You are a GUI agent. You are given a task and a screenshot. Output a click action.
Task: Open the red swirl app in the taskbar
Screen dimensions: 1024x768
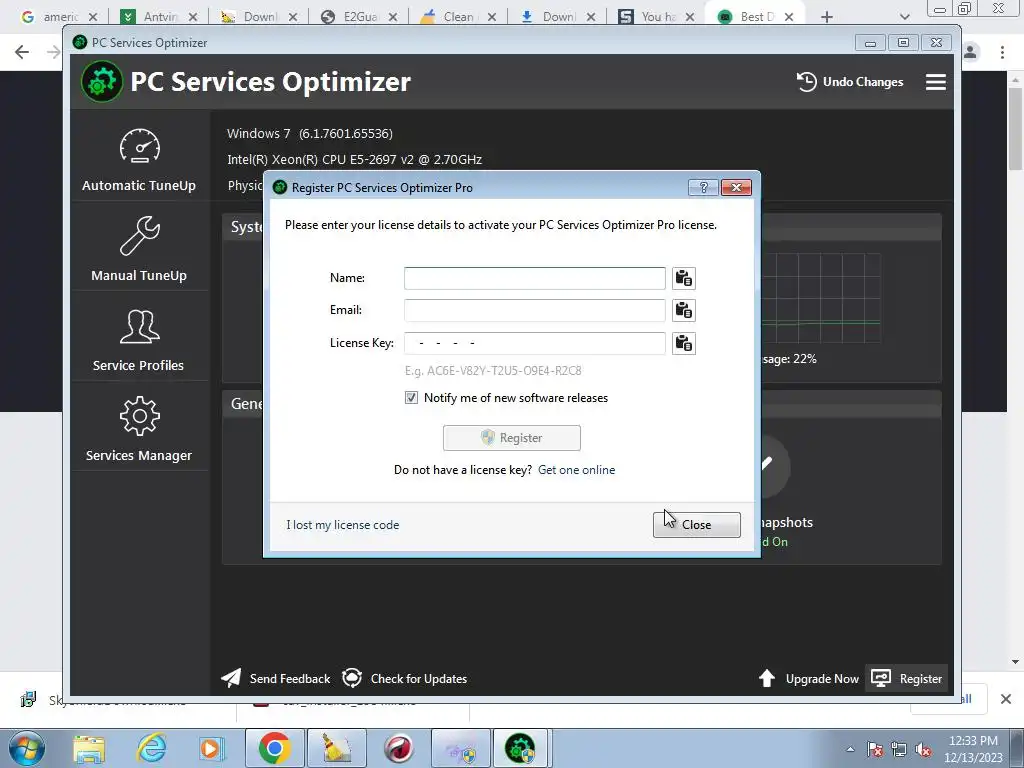point(398,748)
